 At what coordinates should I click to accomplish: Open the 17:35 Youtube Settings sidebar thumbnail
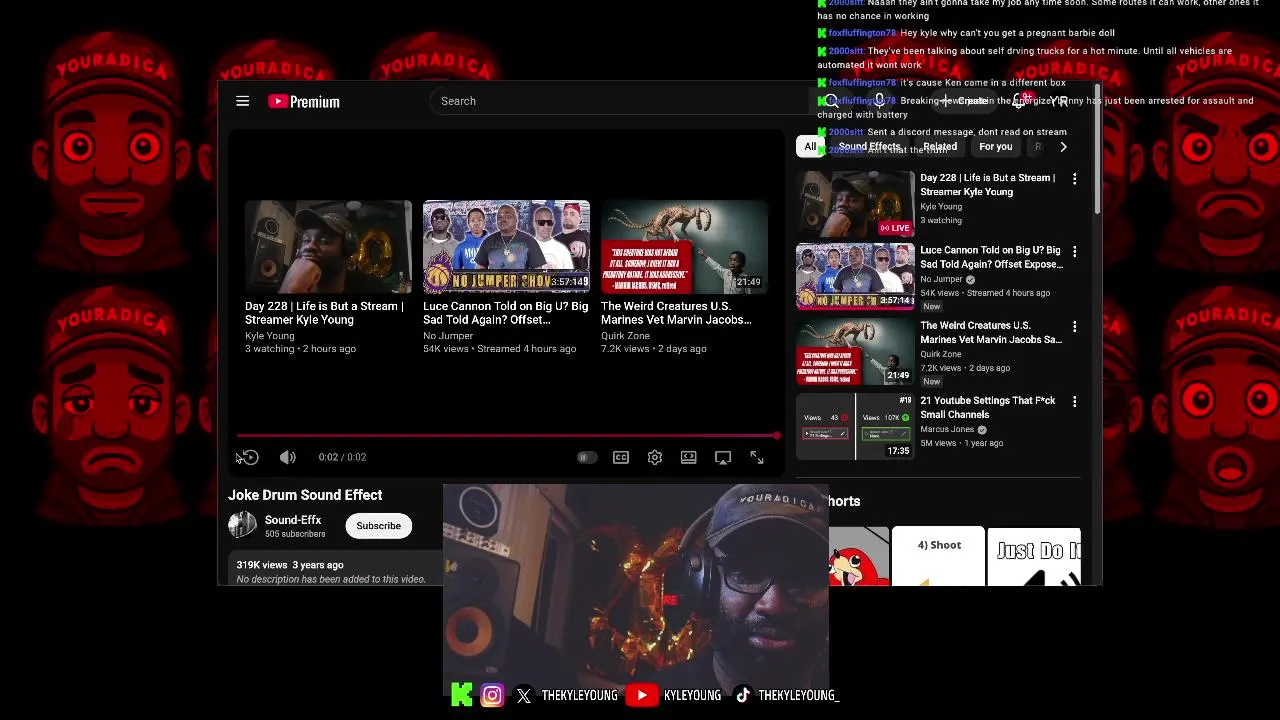855,426
